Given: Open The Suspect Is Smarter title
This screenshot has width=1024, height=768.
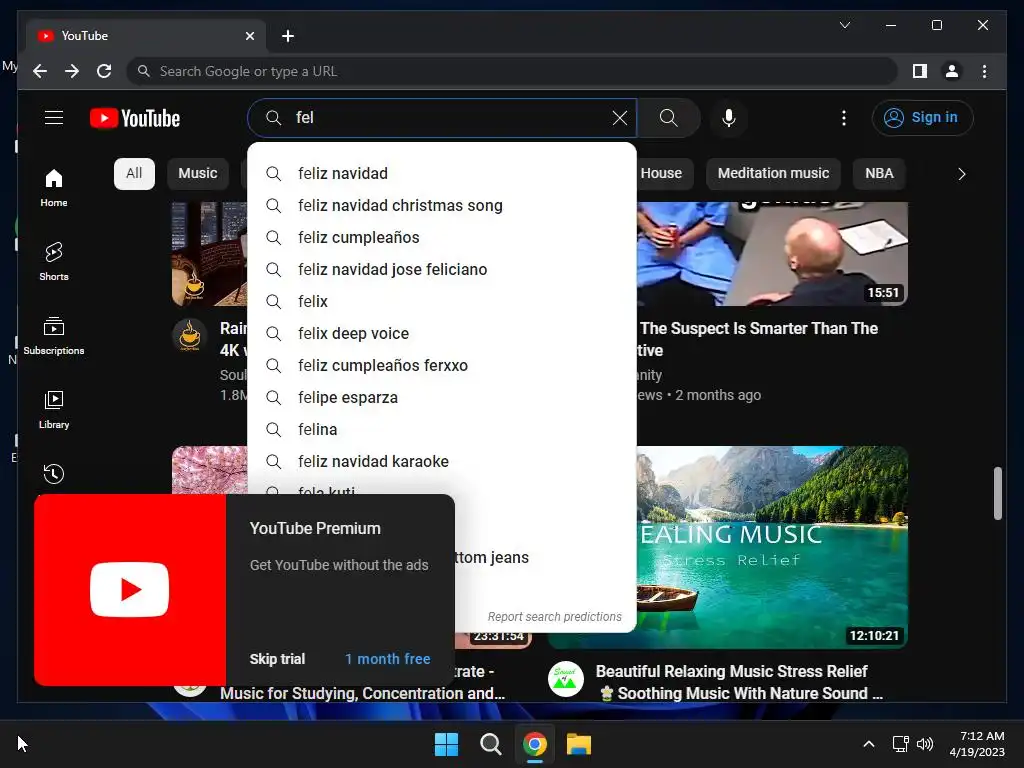Looking at the screenshot, I should click(759, 339).
